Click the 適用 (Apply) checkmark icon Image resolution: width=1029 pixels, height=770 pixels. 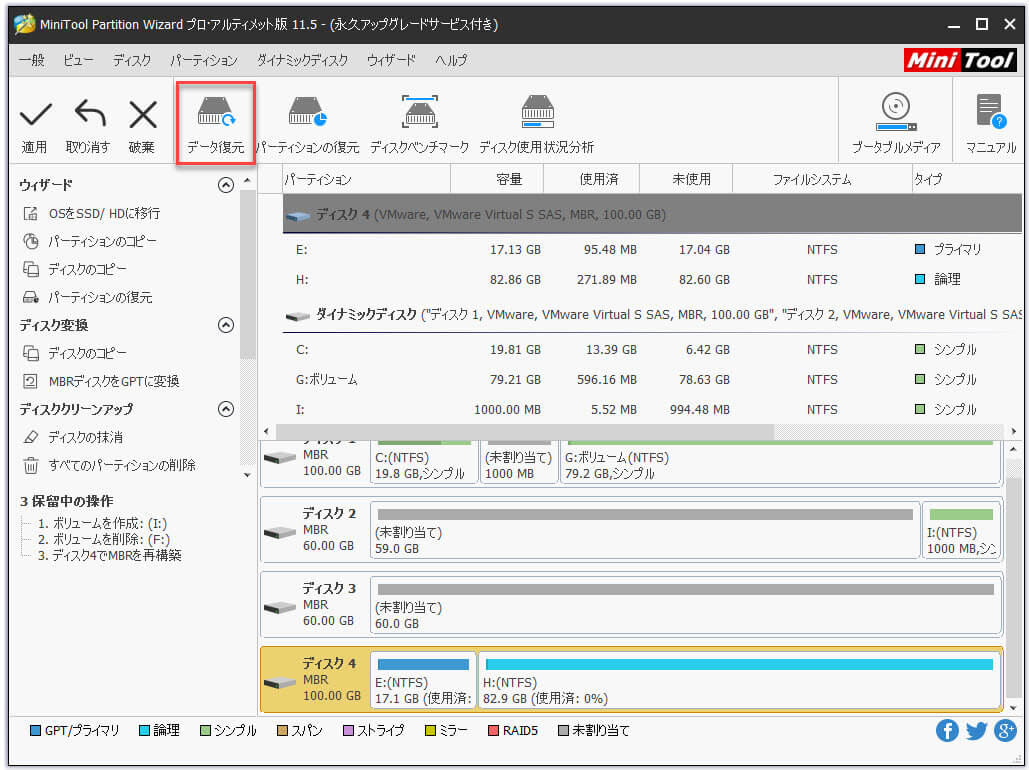click(x=35, y=115)
